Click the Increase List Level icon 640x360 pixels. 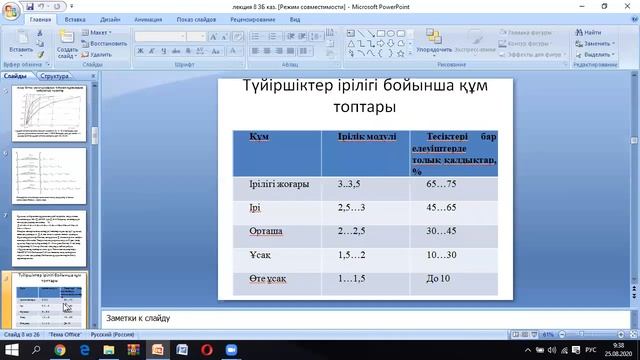(x=302, y=37)
